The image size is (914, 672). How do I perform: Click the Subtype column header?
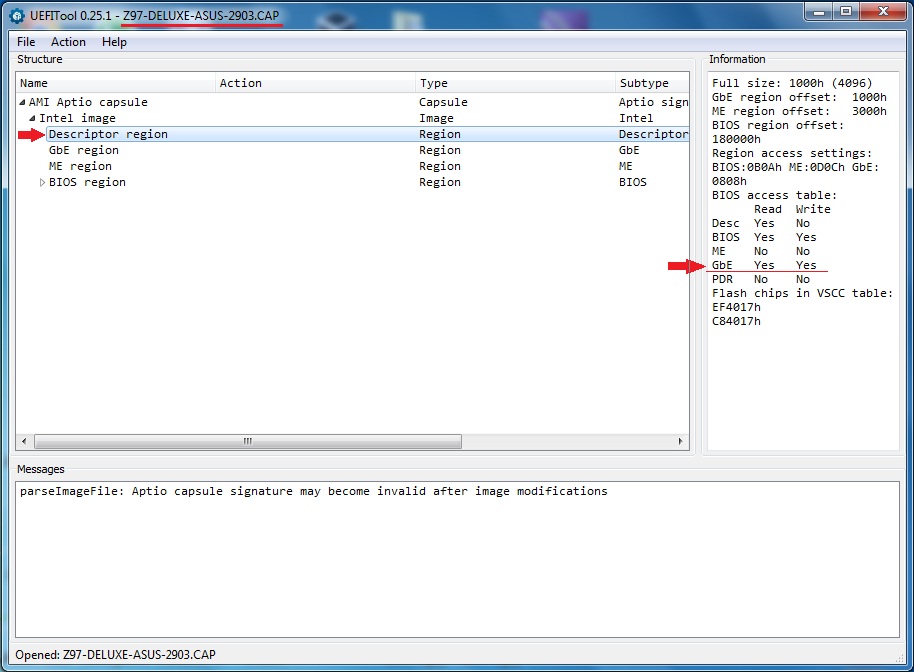652,83
